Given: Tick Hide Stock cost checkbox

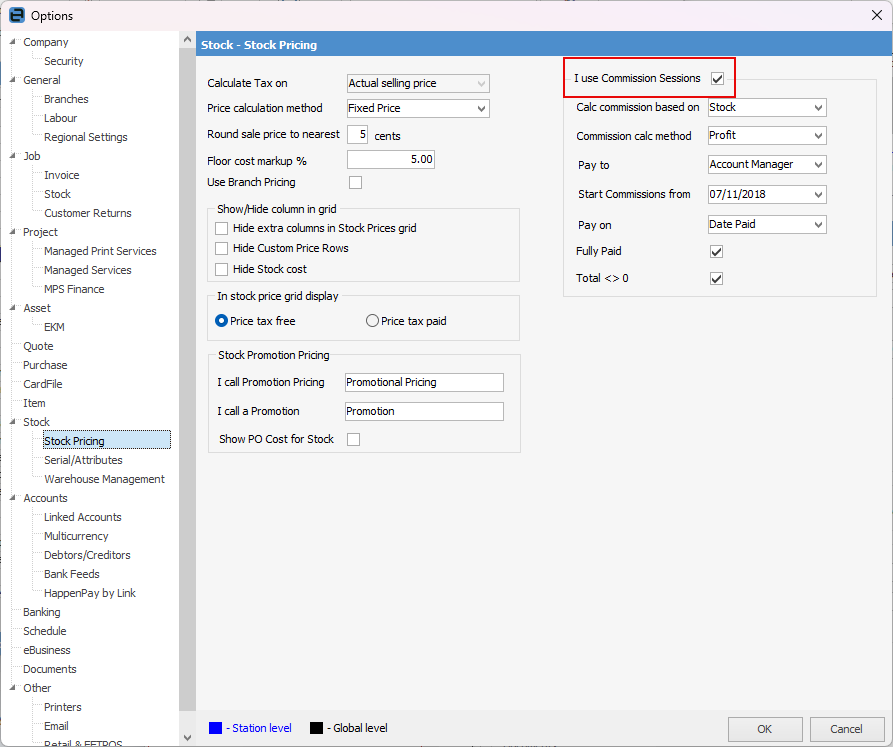Looking at the screenshot, I should pos(222,269).
